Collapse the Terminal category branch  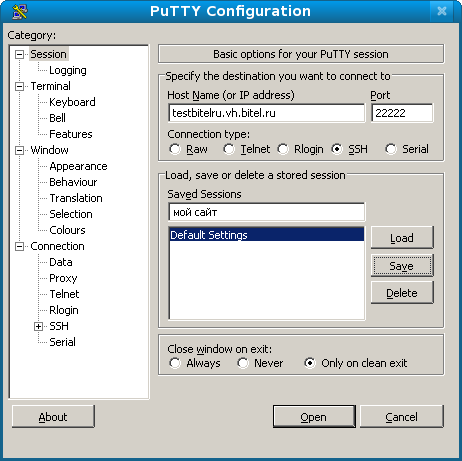click(x=20, y=86)
